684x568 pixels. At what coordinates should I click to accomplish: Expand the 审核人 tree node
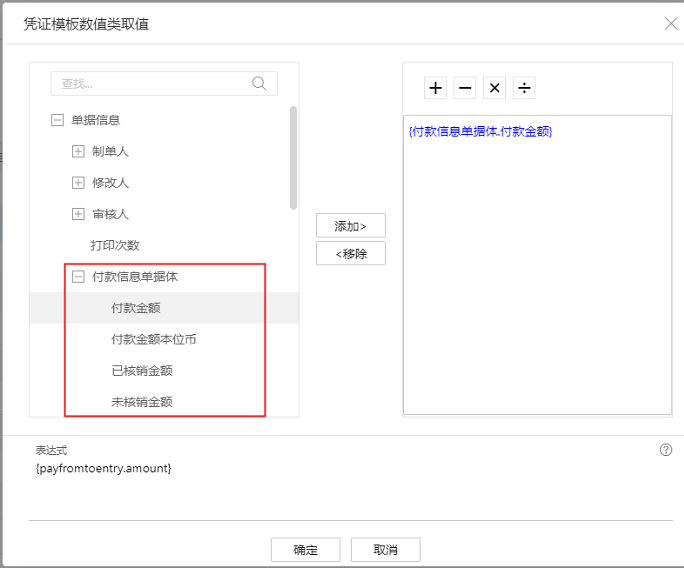(x=78, y=214)
